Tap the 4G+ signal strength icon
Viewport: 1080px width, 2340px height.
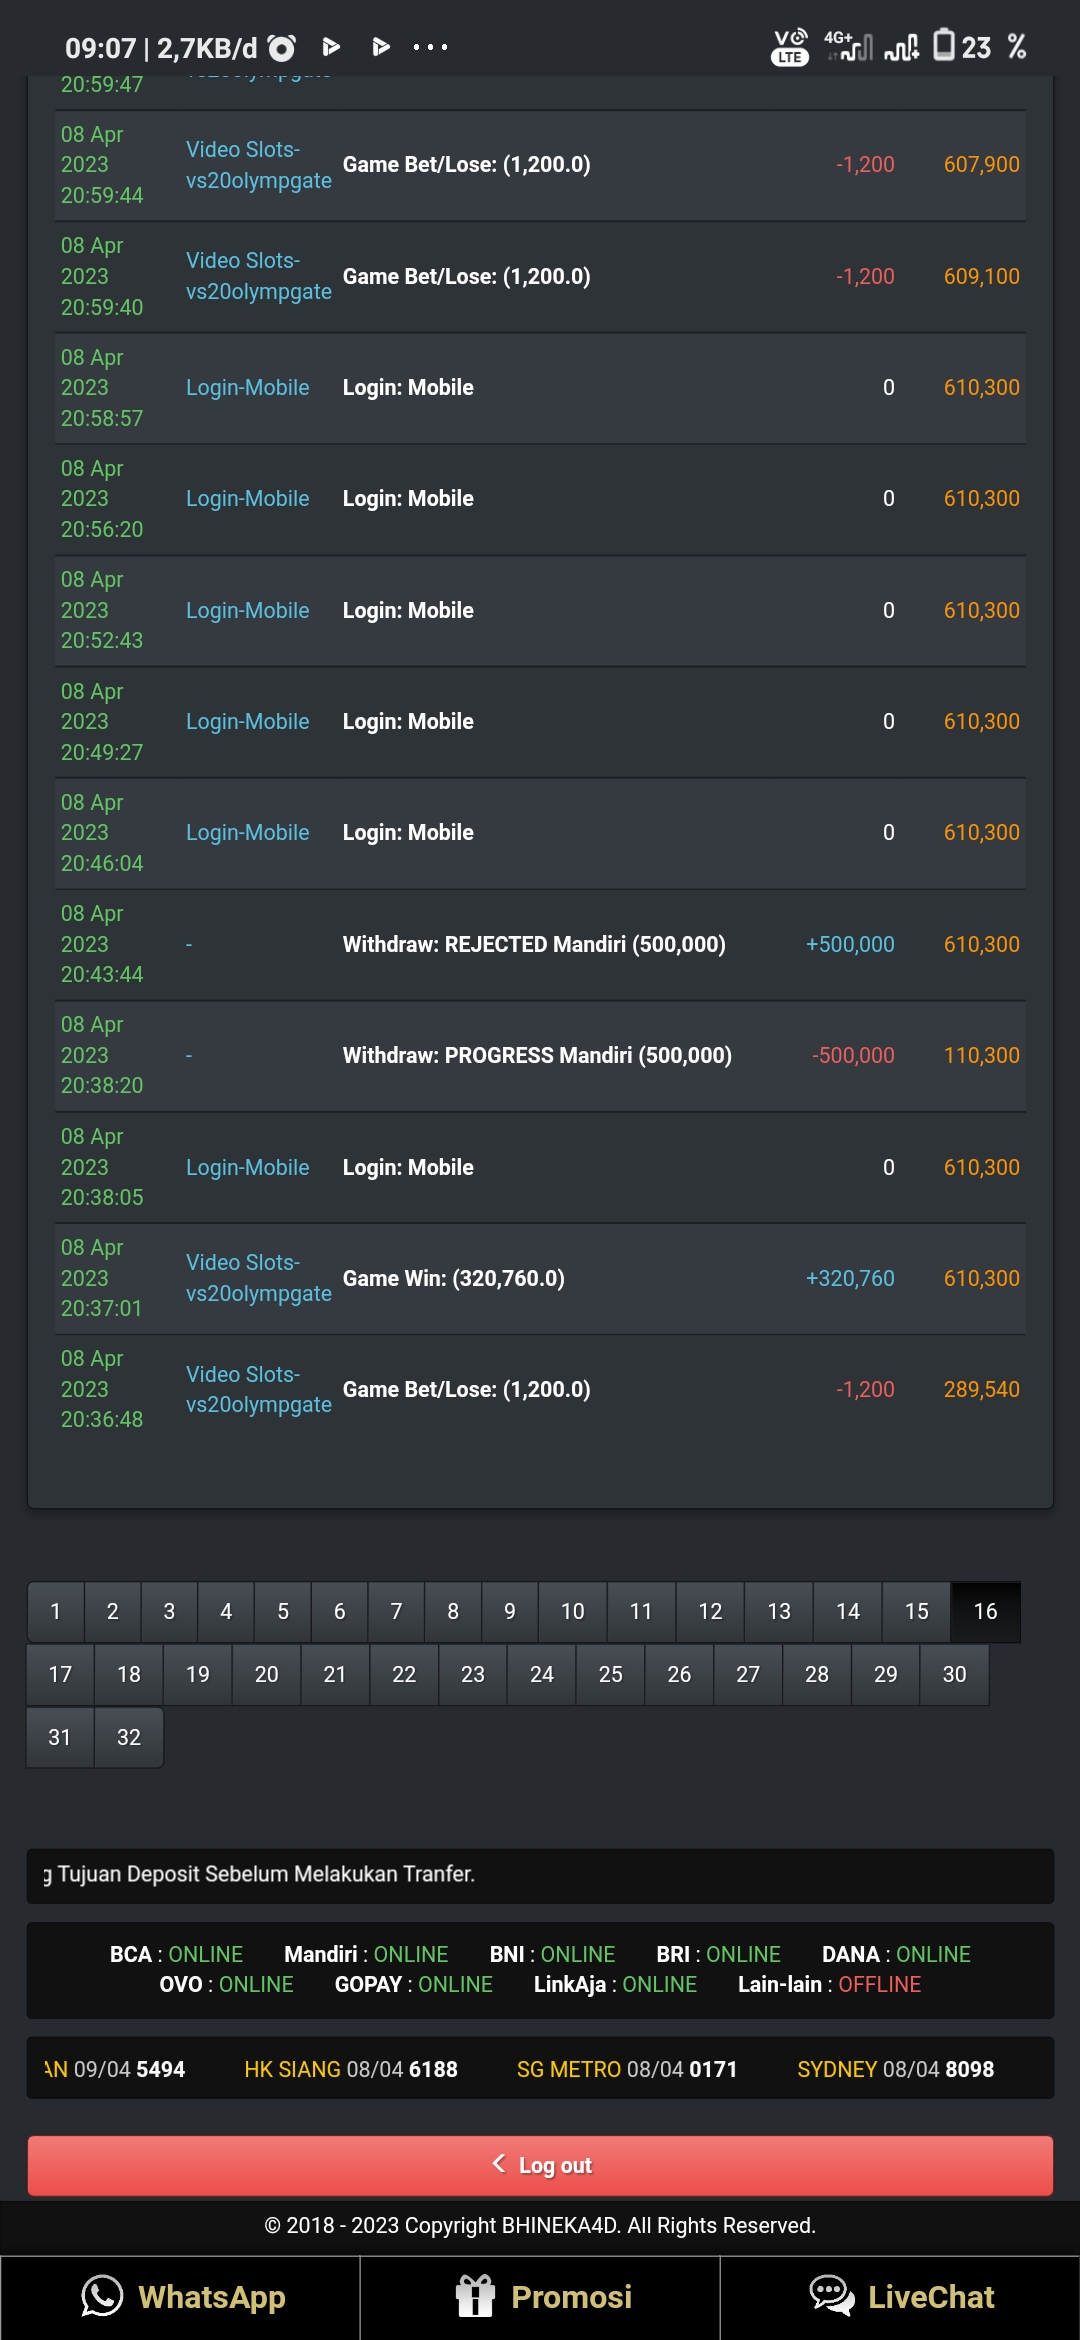[848, 45]
